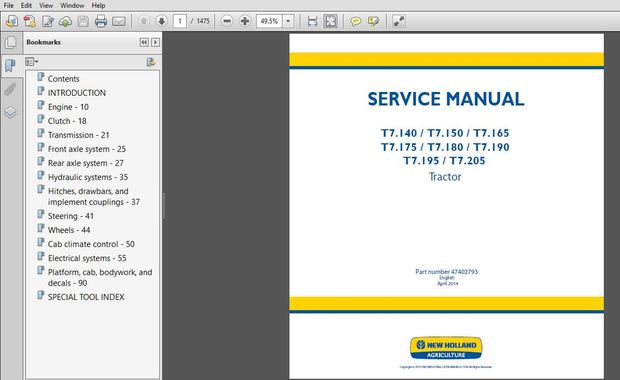Open the Attachments paperclip panel icon
The height and width of the screenshot is (380, 620).
(x=10, y=90)
